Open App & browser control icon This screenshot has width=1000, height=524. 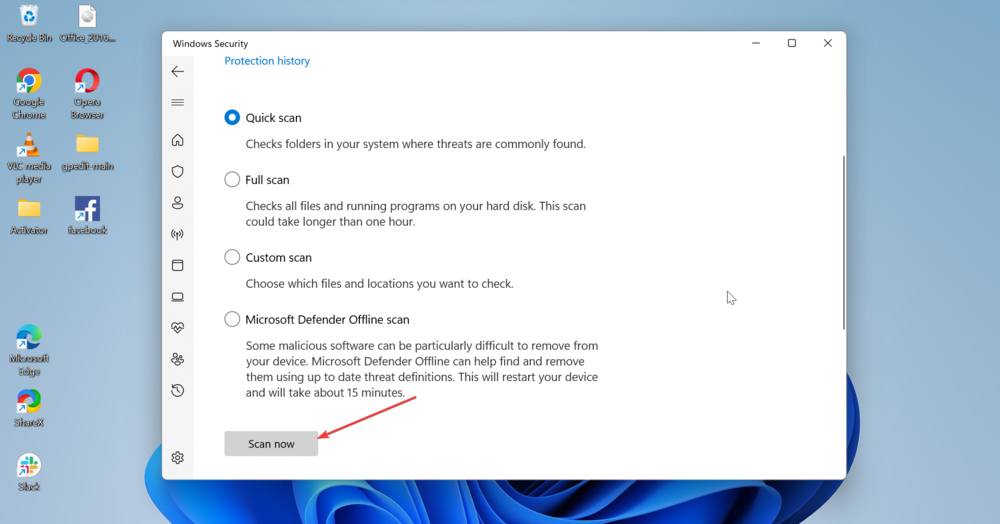tap(178, 265)
